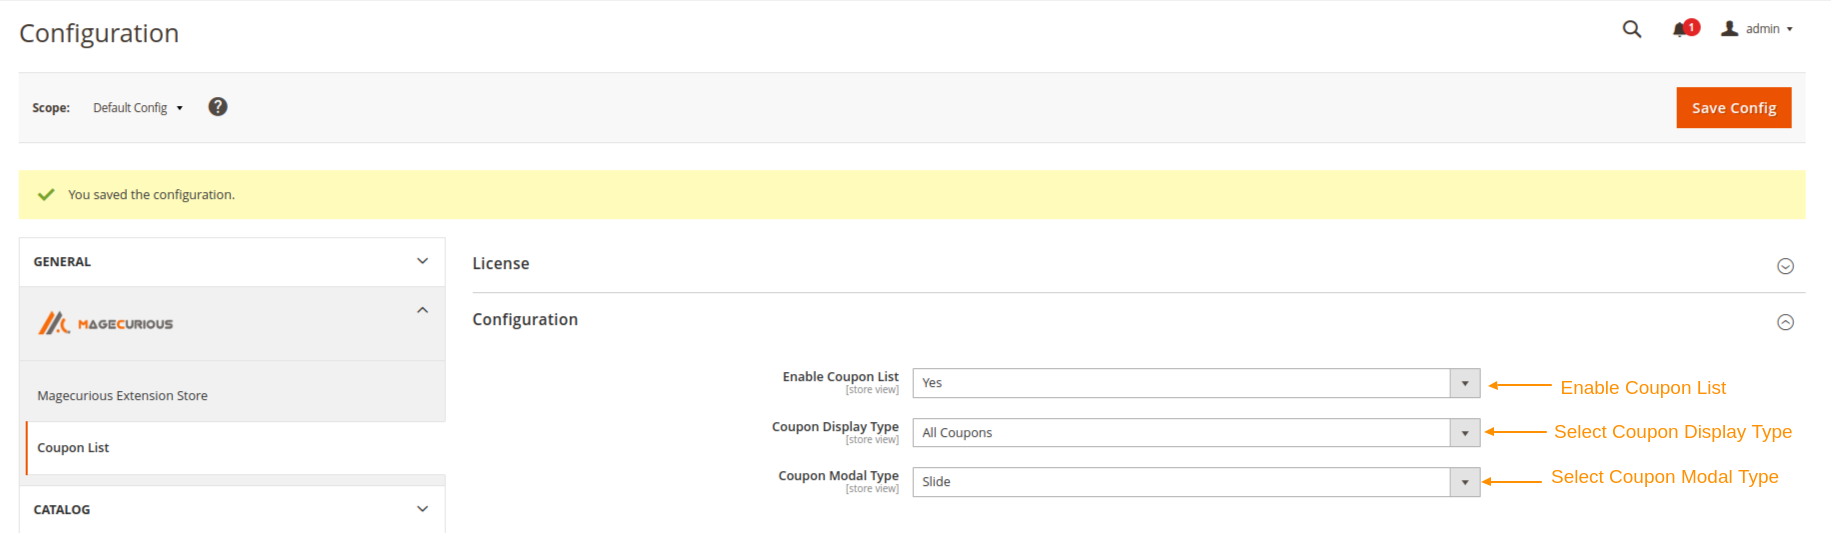Click the 'Scope:' label
The width and height of the screenshot is (1831, 533).
[51, 108]
